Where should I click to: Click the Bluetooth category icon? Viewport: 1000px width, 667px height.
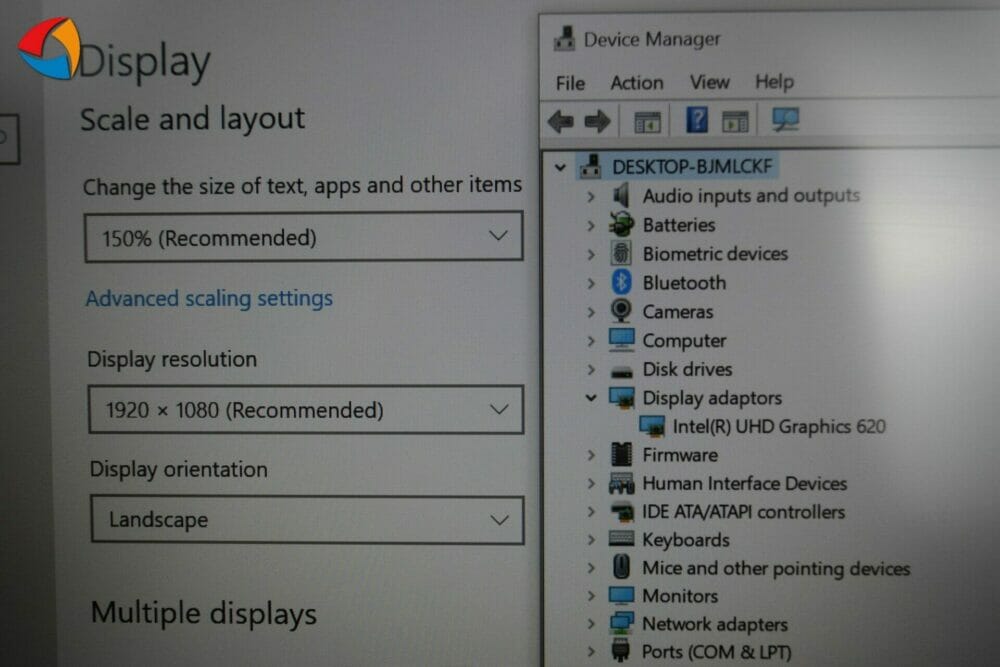621,282
